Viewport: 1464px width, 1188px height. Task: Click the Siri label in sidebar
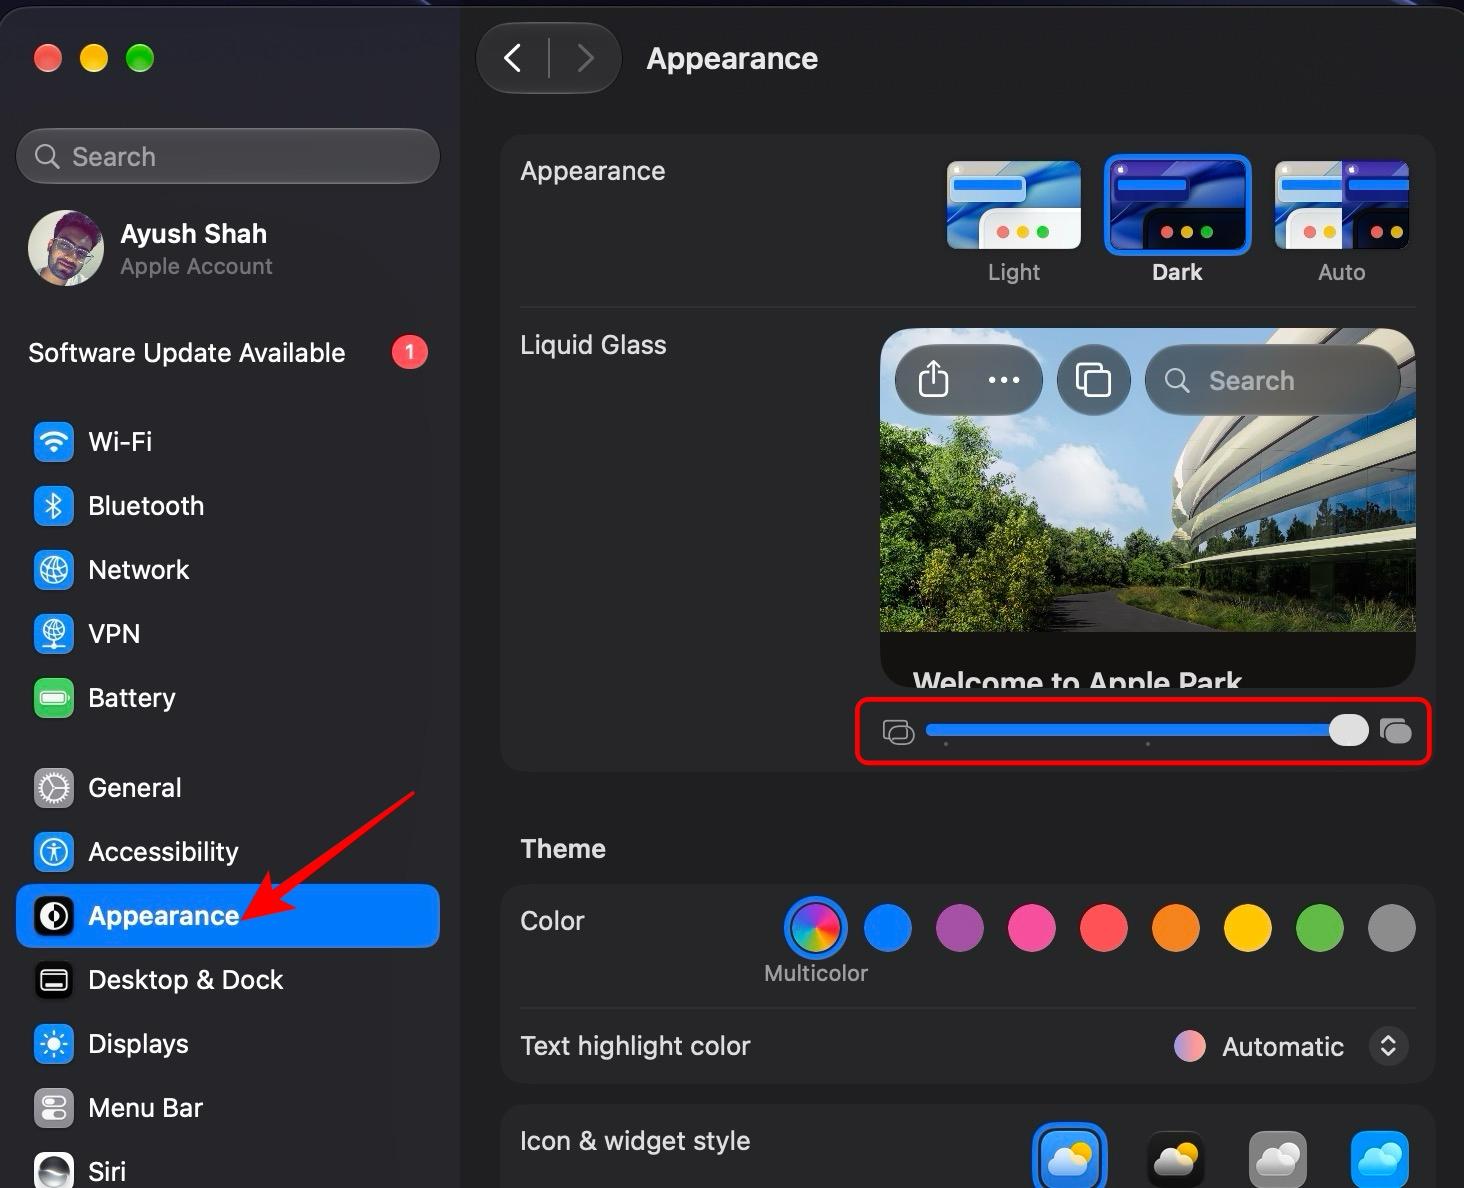(107, 1172)
